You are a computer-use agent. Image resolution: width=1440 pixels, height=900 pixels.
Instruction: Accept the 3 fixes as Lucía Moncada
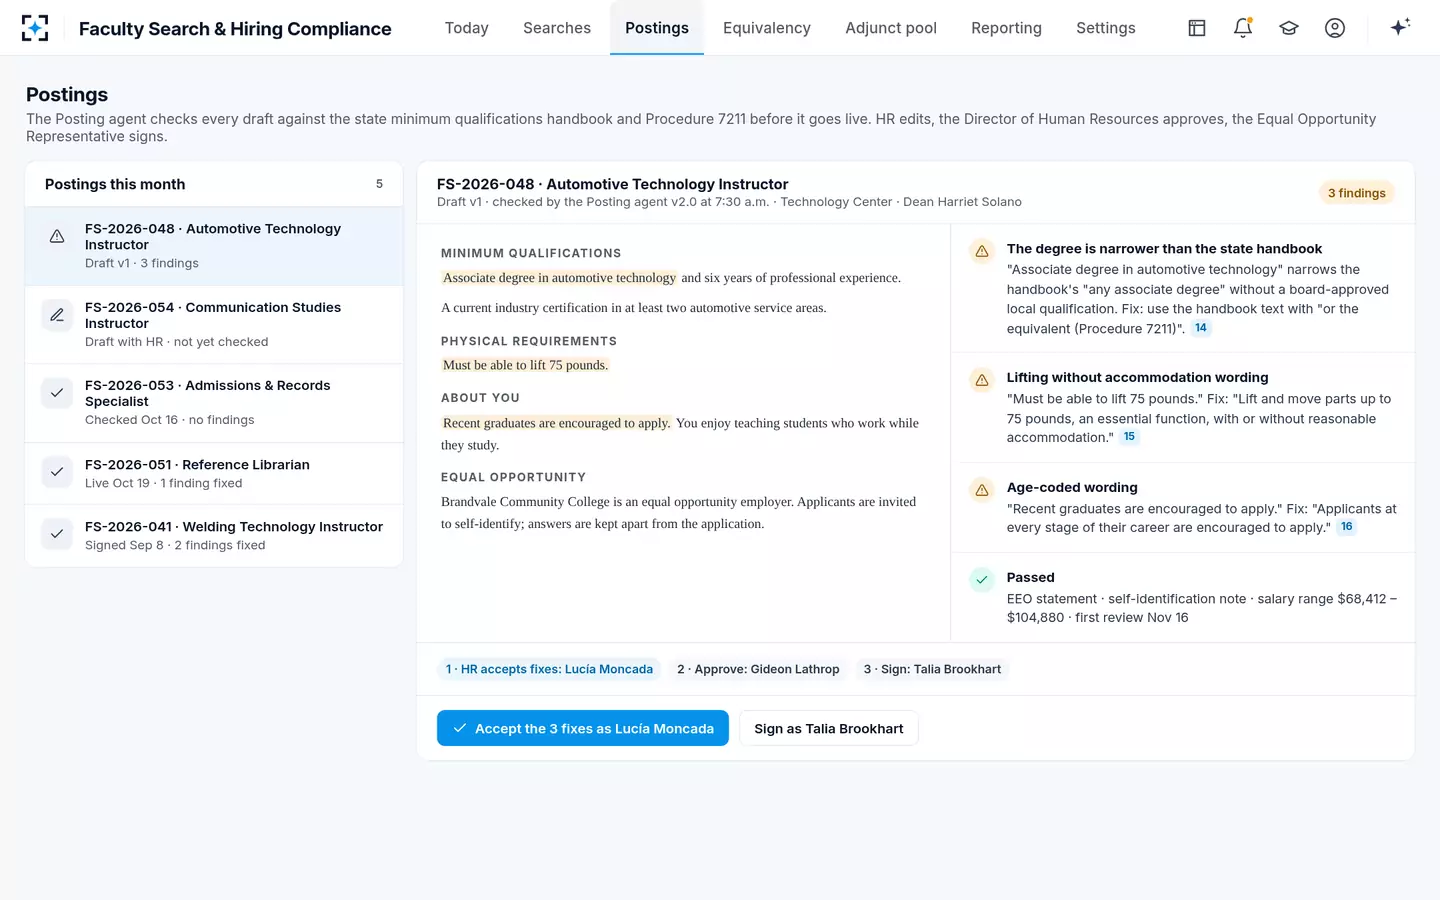[x=583, y=728]
